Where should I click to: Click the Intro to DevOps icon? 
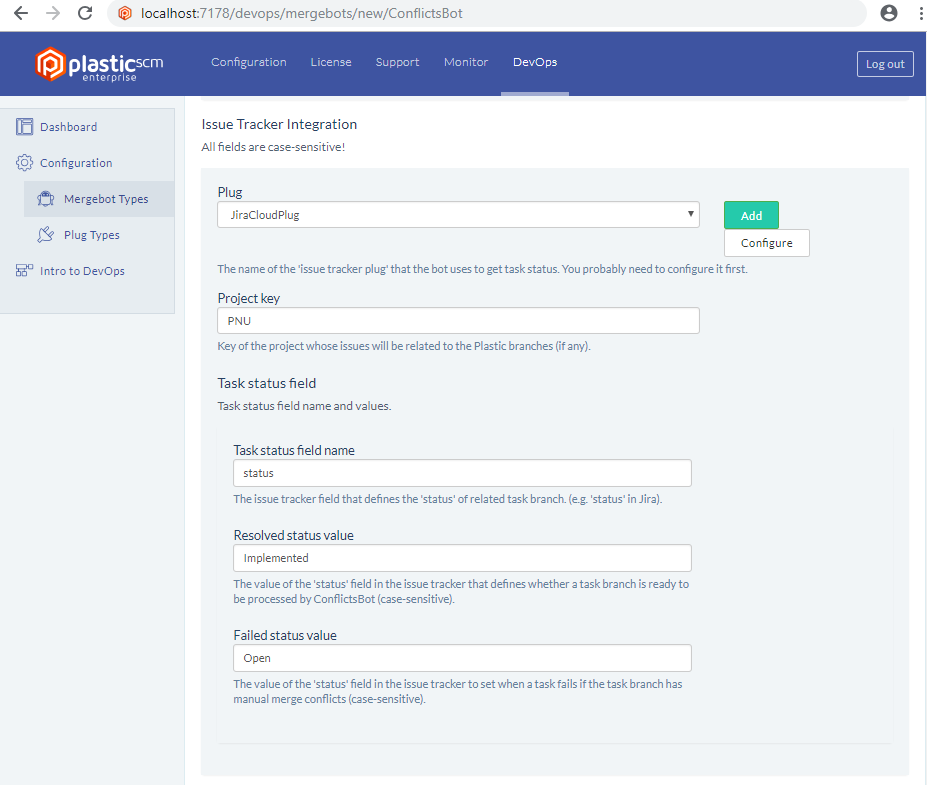(24, 271)
